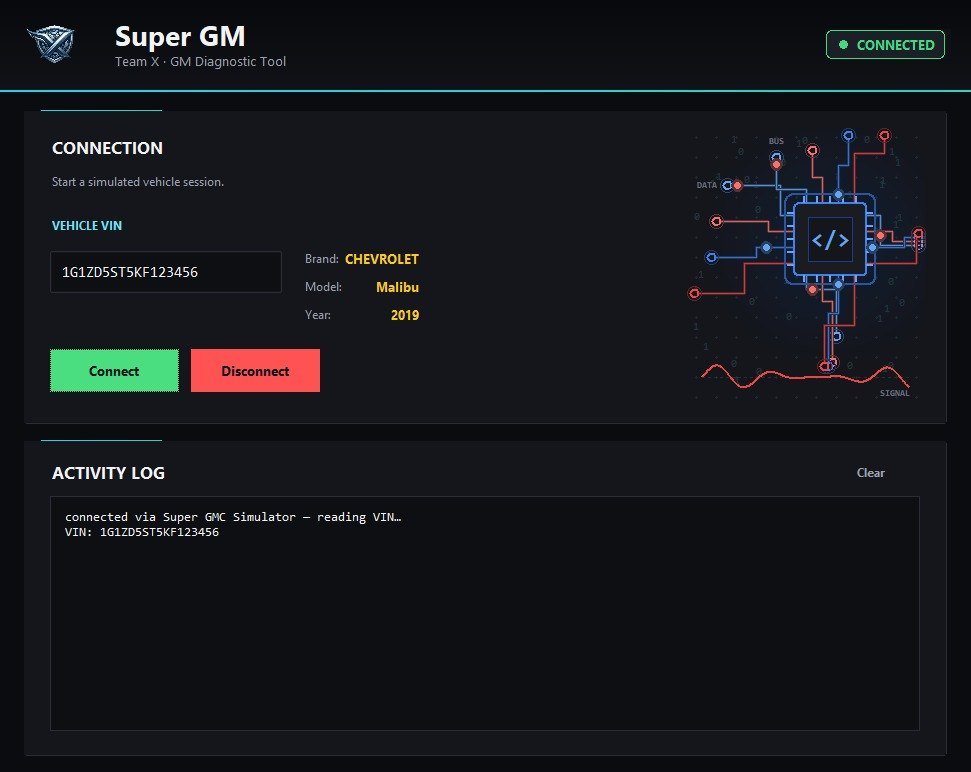Click the 'Brand:' label
The image size is (971, 772).
[321, 259]
